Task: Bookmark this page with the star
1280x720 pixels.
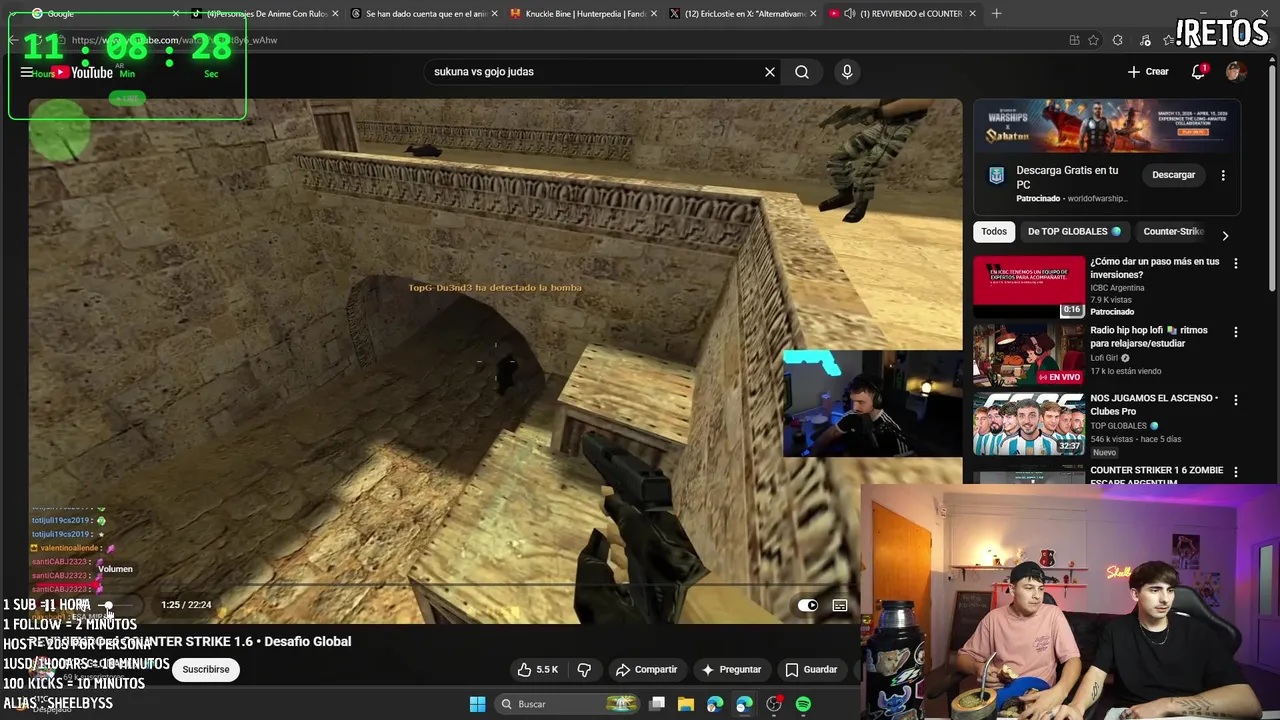Action: point(1093,40)
